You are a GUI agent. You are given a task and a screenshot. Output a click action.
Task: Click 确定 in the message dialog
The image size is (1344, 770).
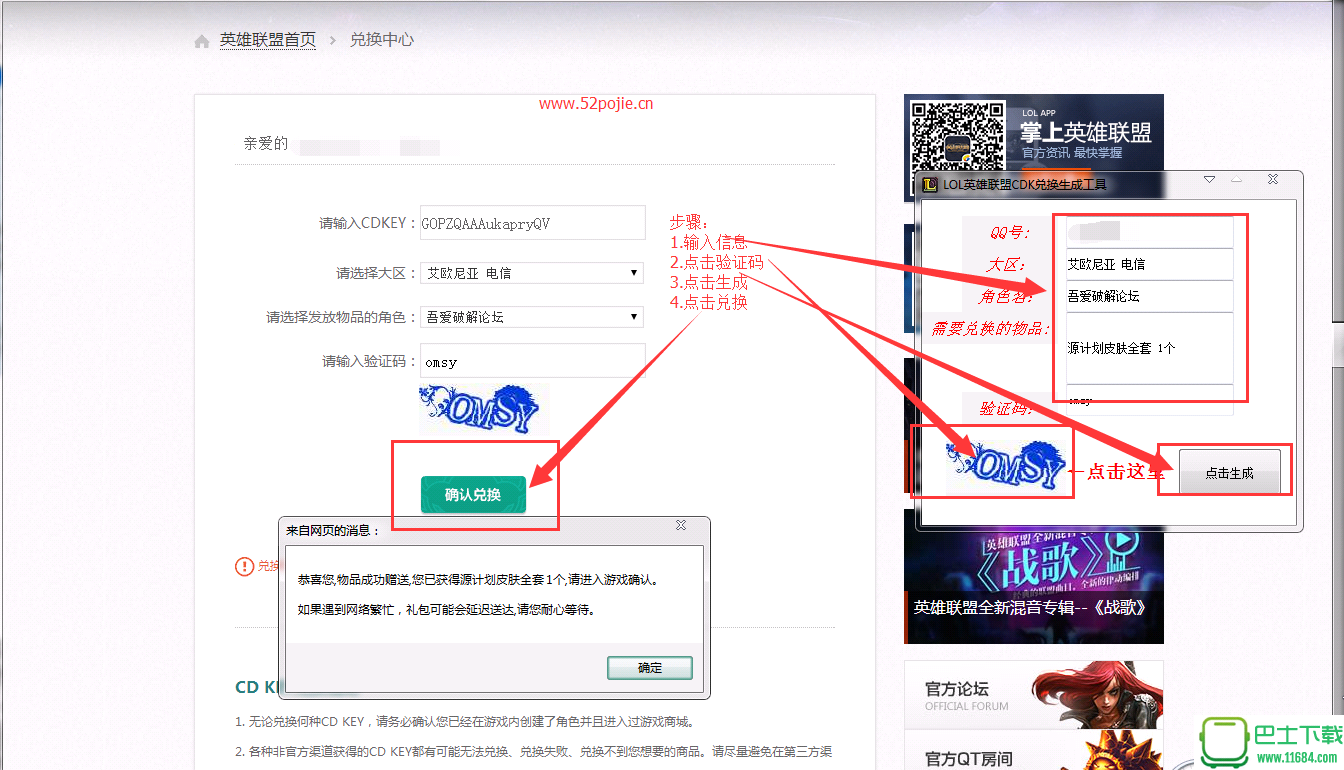point(650,668)
